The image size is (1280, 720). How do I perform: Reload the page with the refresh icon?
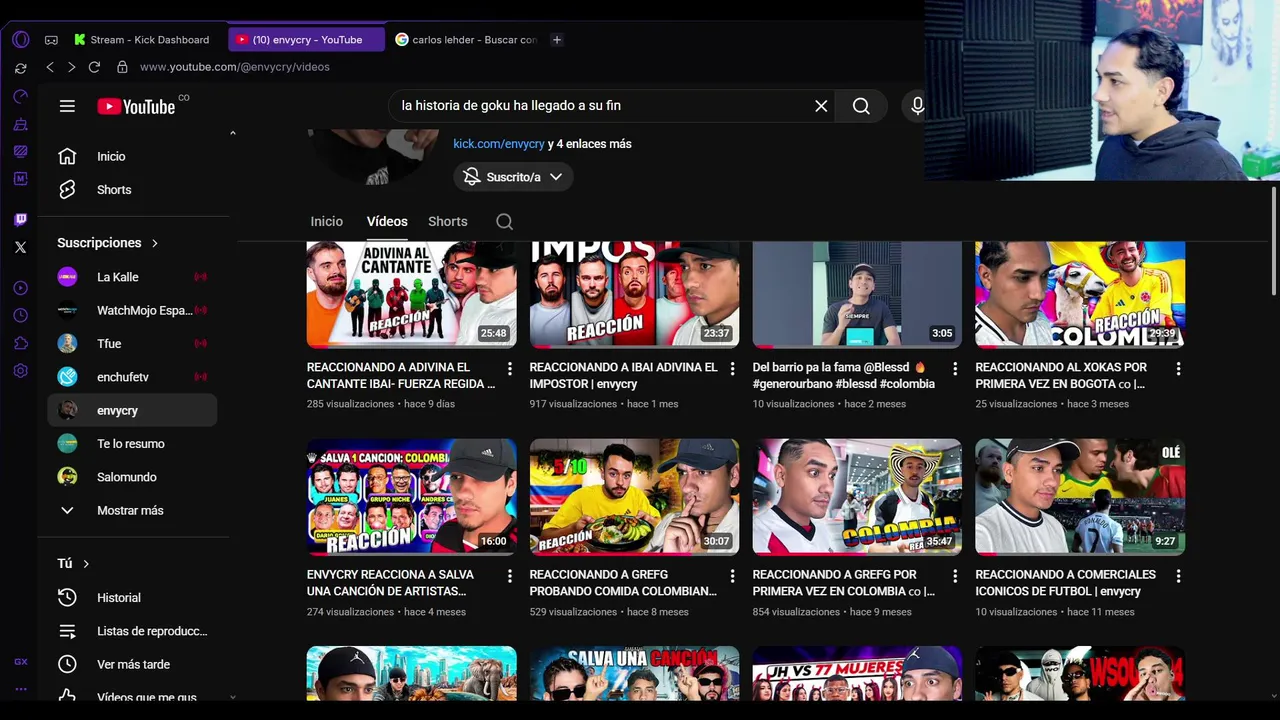[x=94, y=67]
